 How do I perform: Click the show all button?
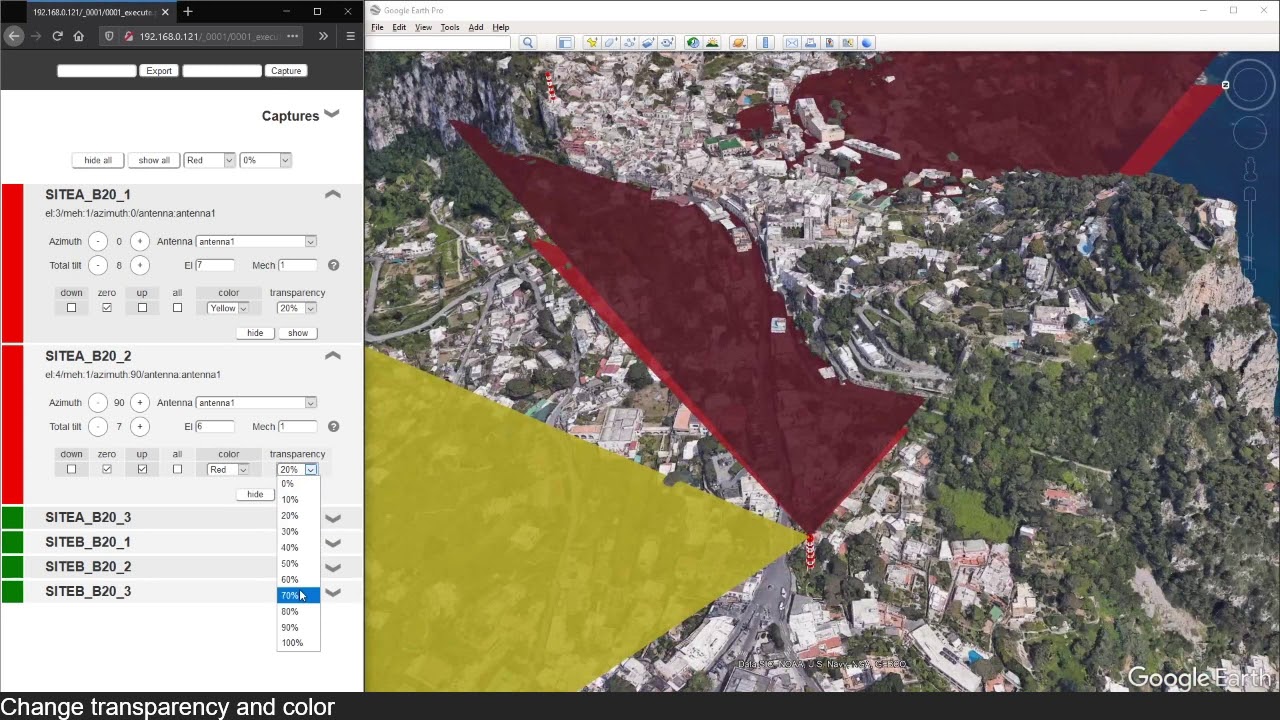pyautogui.click(x=154, y=160)
